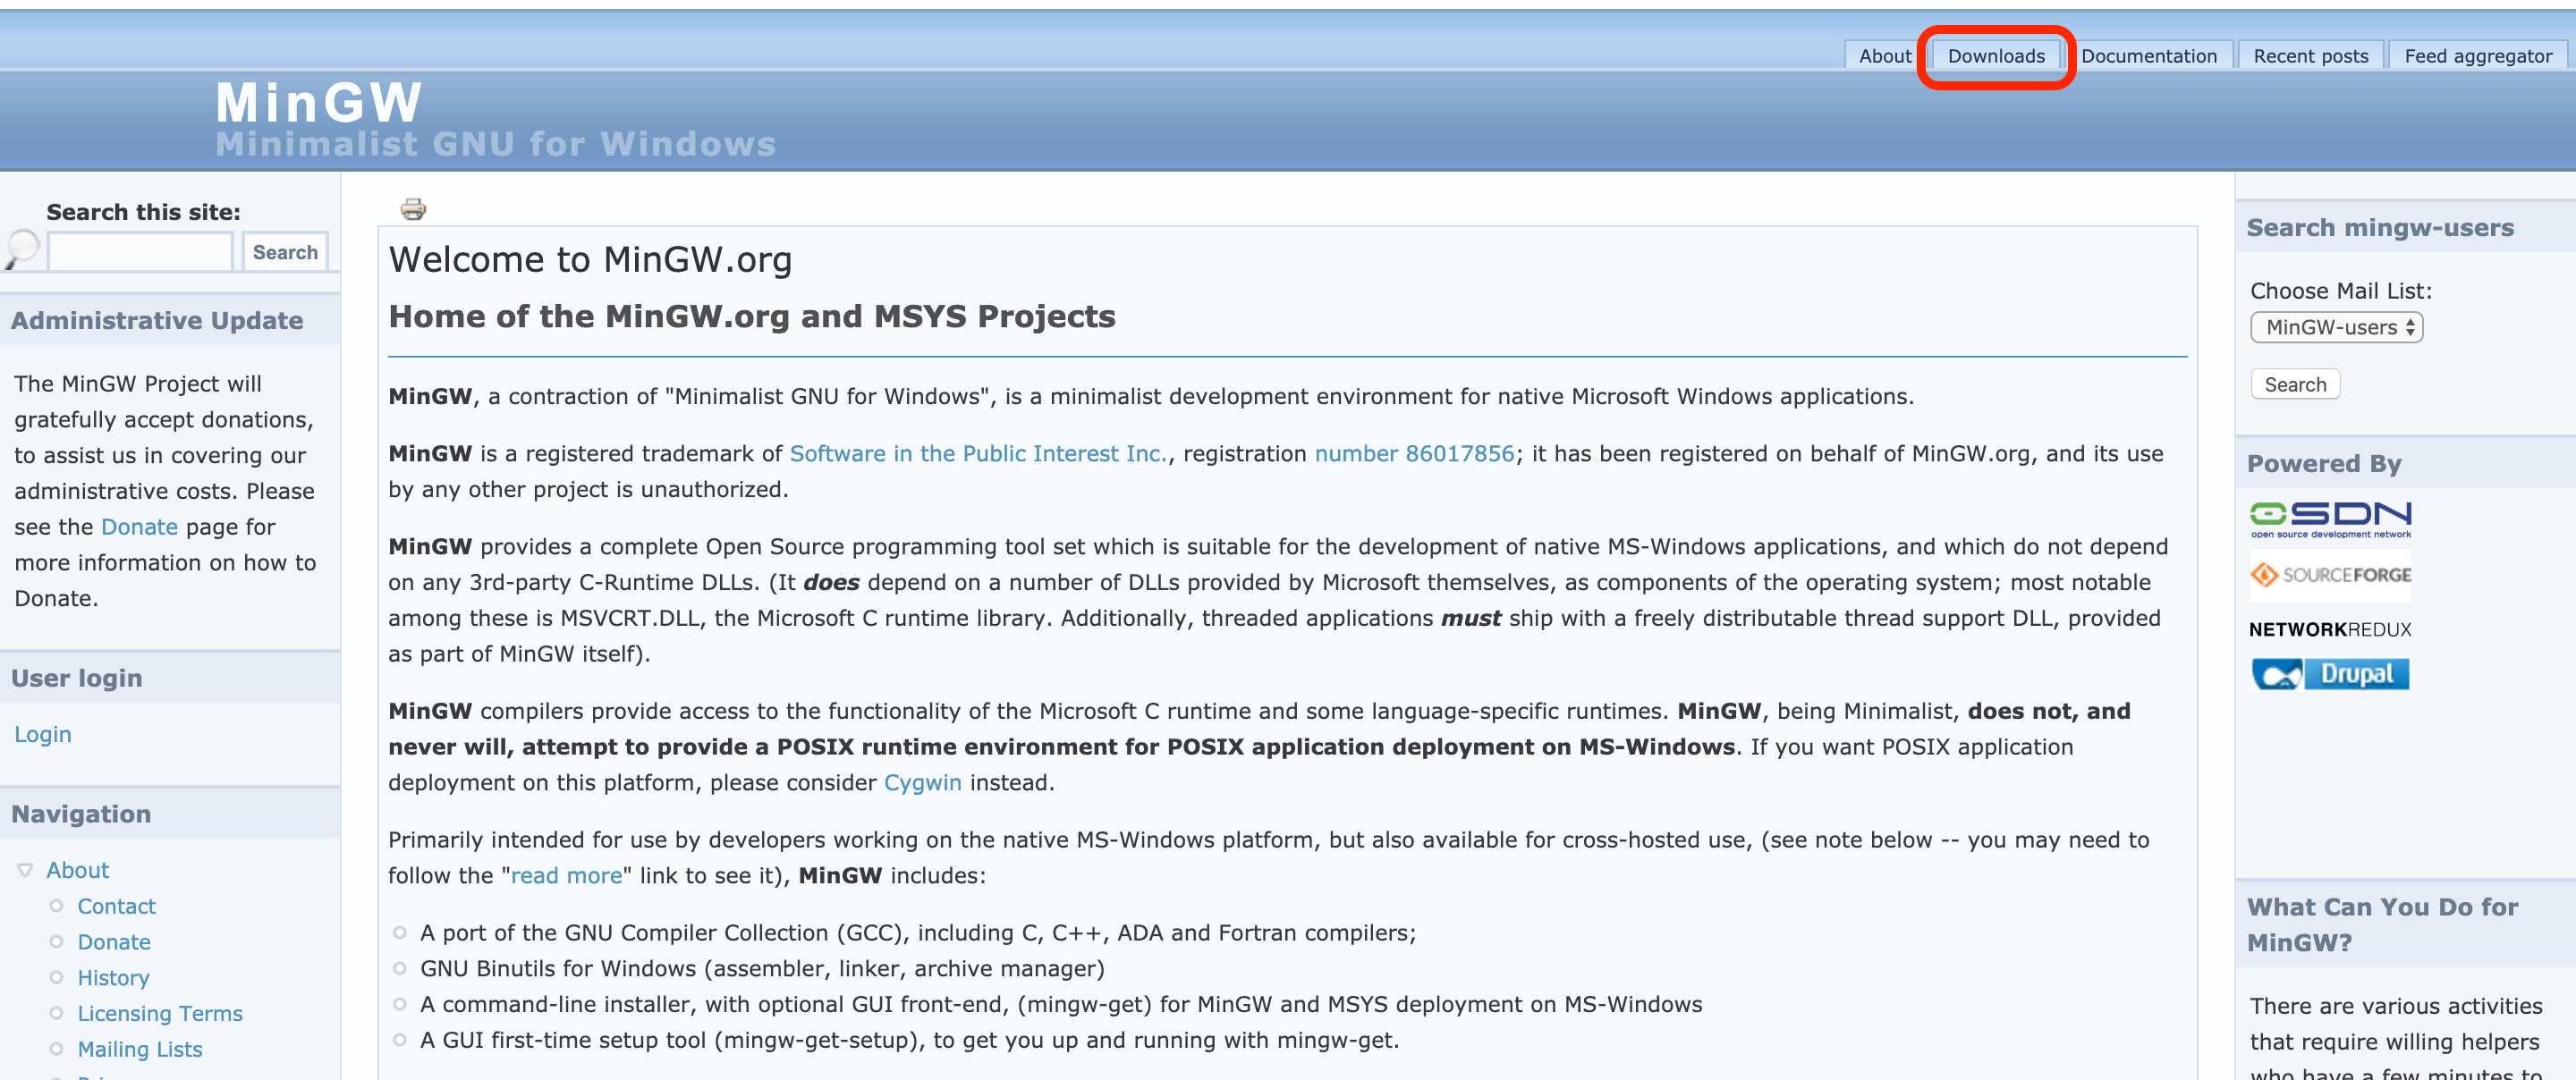Click the Welcome to MinGW.org heading
2576x1080 pixels.
coord(590,260)
